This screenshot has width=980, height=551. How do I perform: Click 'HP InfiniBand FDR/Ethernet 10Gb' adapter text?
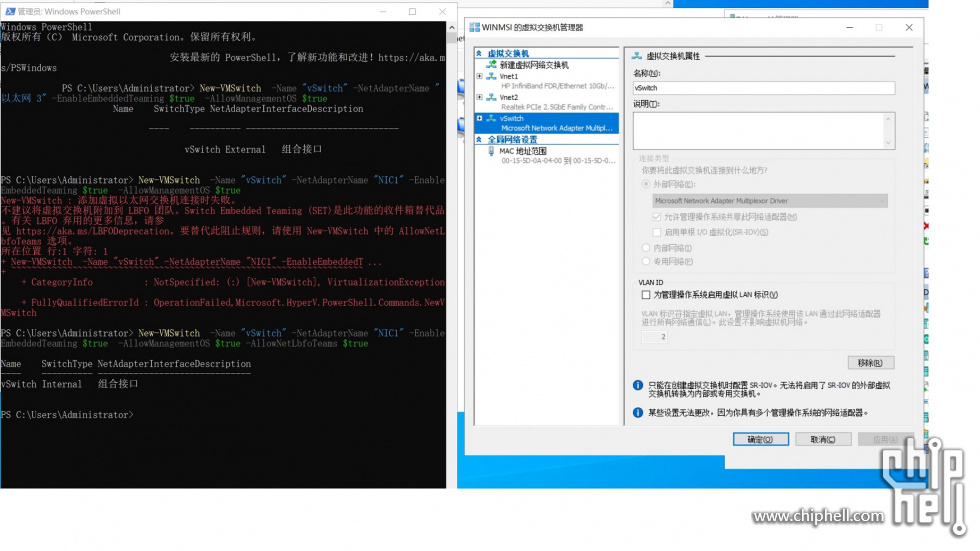[558, 86]
